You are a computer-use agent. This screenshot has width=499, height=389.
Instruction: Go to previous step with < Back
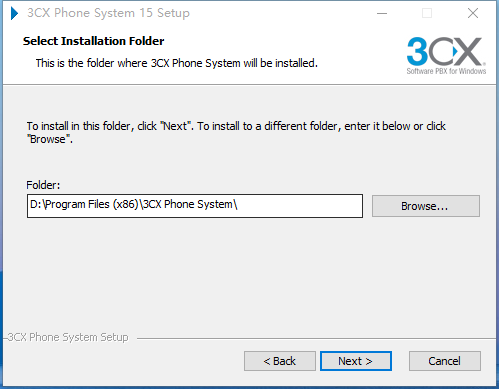tap(280, 361)
